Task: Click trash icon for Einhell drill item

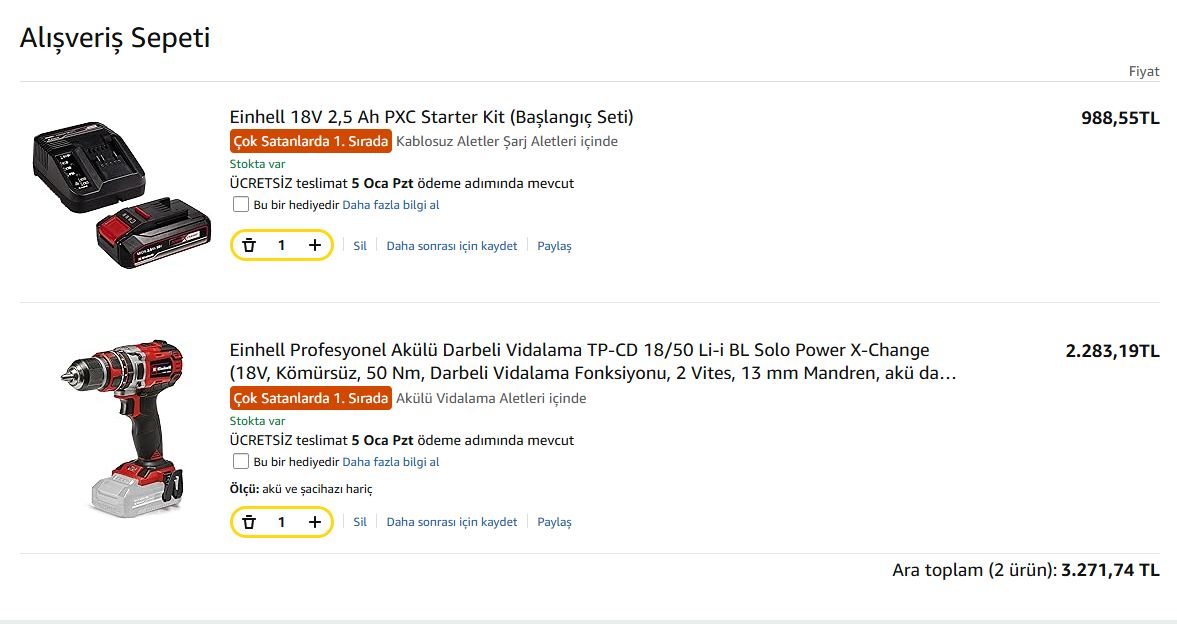Action: tap(249, 522)
